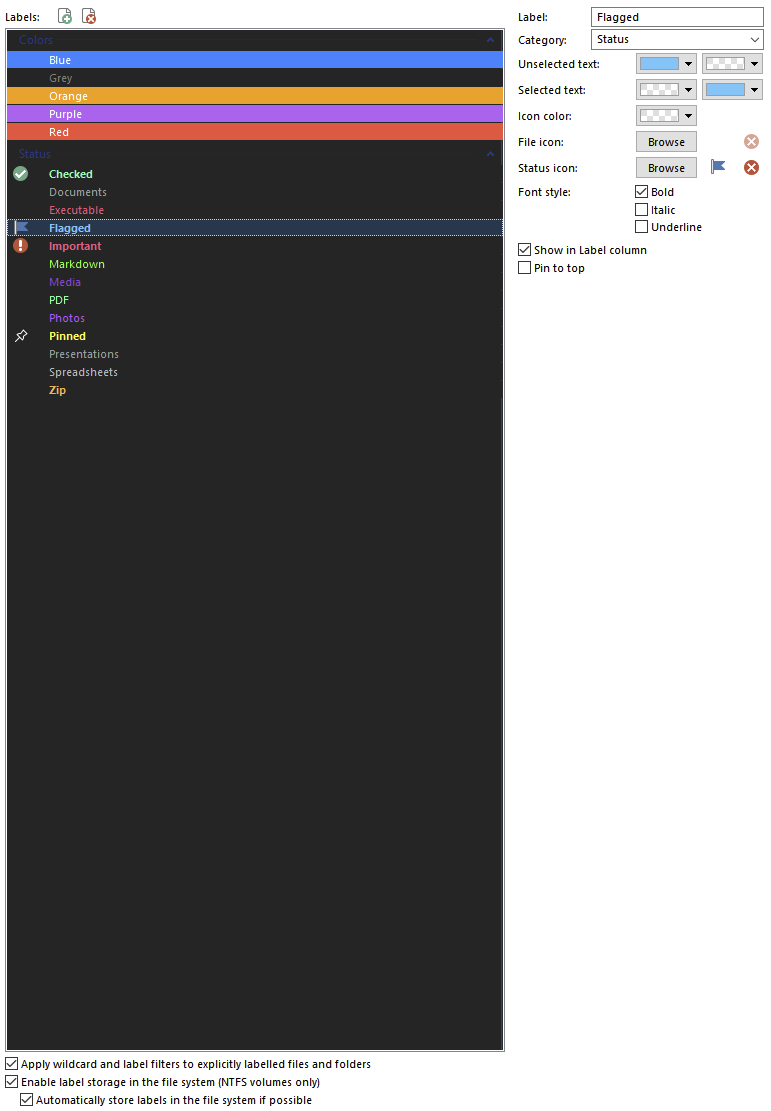Screen dimensions: 771x1111
Task: Select the Important label text
Action: (x=75, y=246)
